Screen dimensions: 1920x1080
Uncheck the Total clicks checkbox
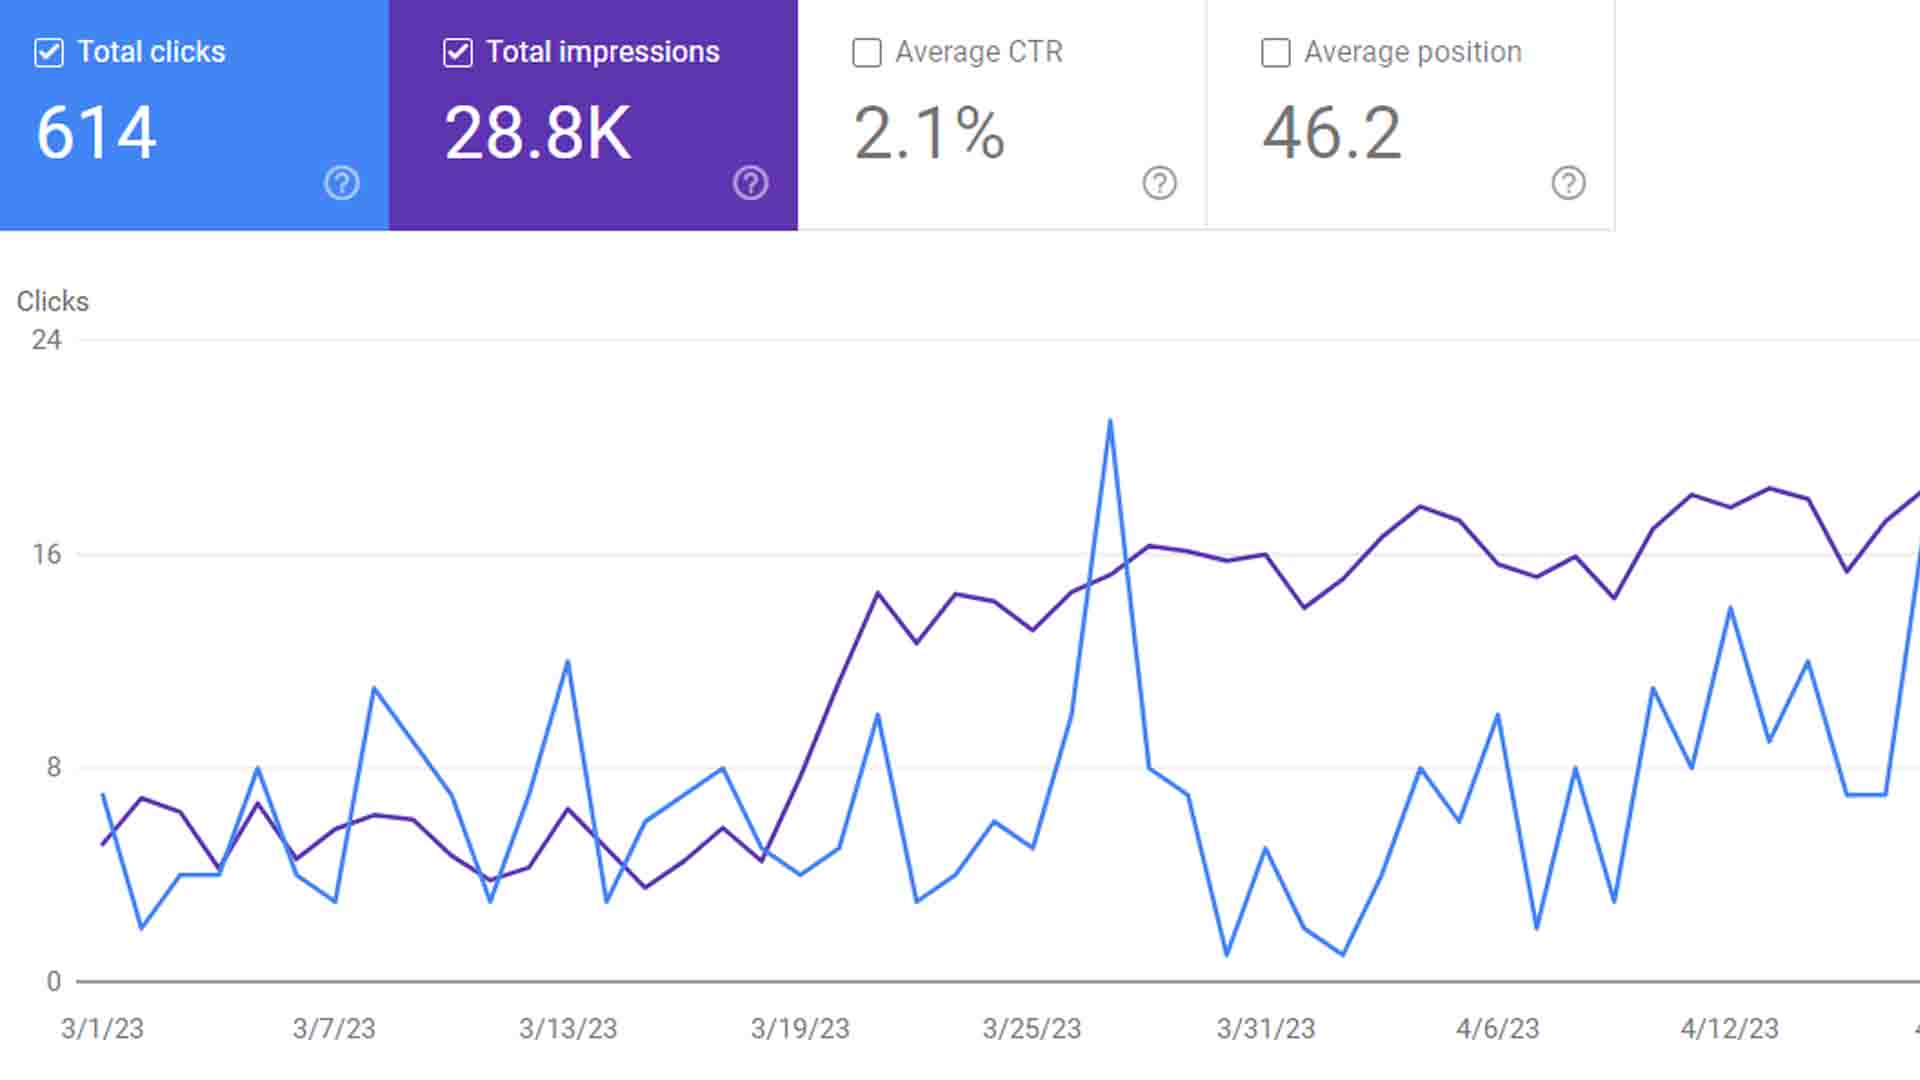[x=49, y=52]
